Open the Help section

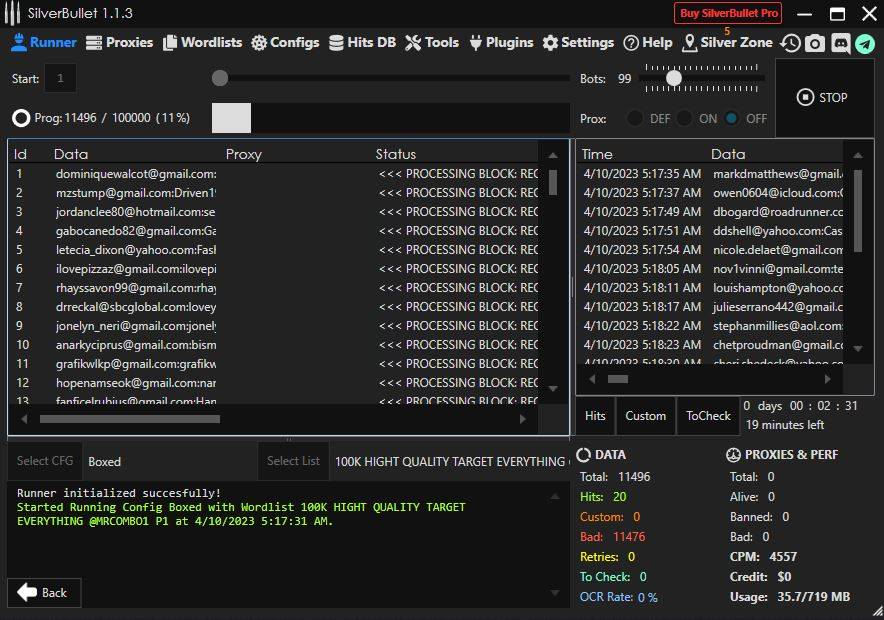point(647,42)
